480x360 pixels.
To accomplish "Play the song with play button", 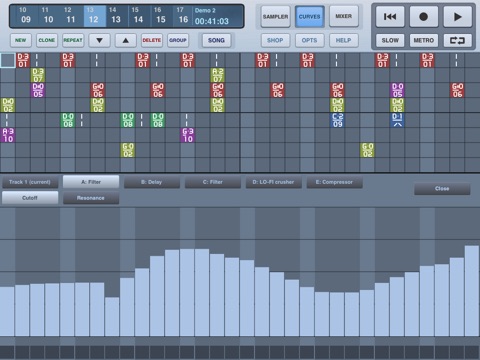I will pyautogui.click(x=457, y=17).
